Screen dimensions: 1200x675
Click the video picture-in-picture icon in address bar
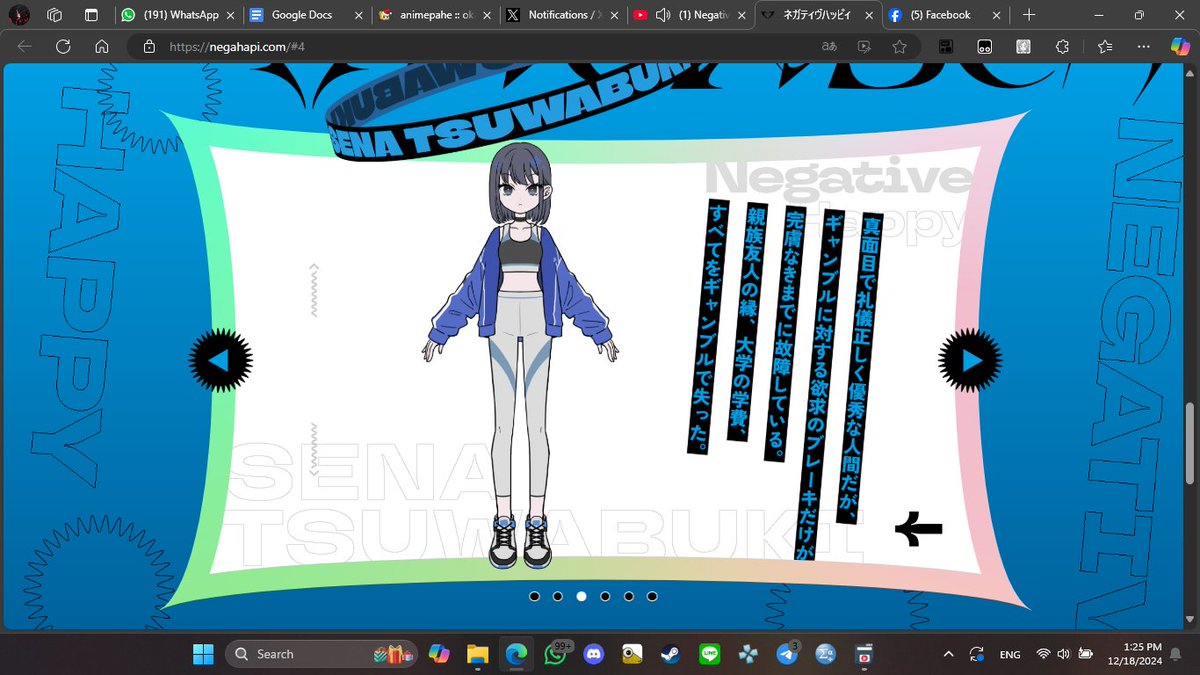[x=864, y=46]
